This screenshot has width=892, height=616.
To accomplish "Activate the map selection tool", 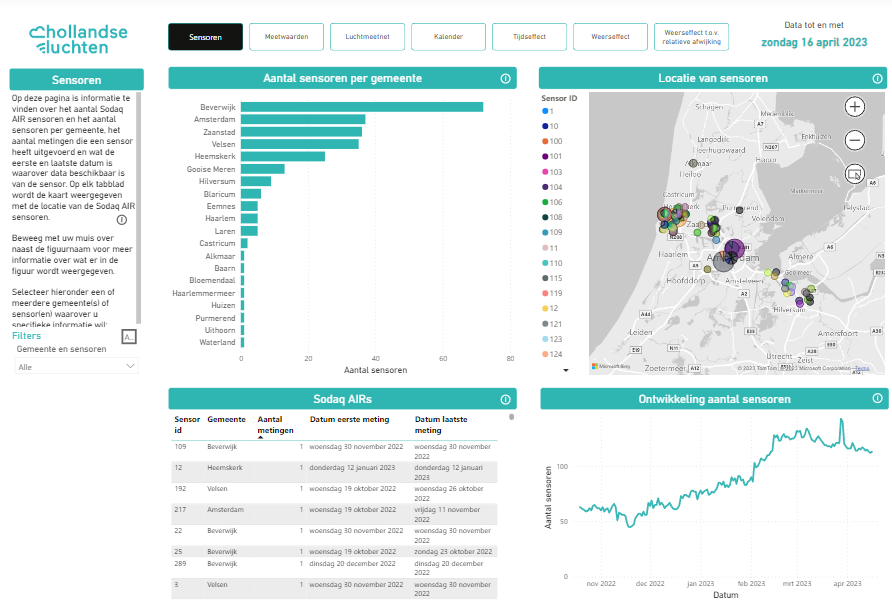I will [x=854, y=174].
